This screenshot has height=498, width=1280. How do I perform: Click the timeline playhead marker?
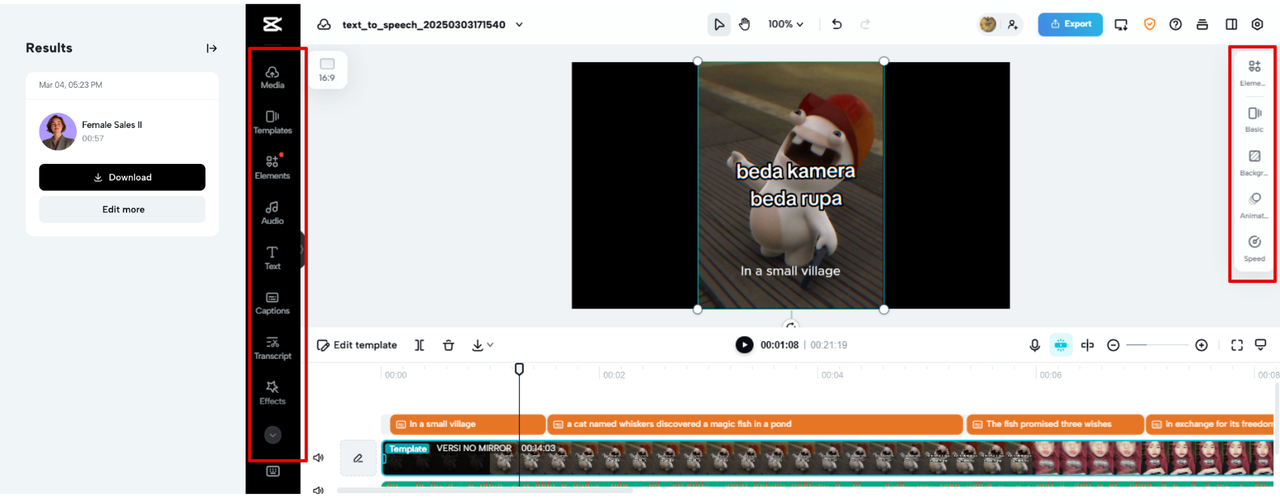519,369
